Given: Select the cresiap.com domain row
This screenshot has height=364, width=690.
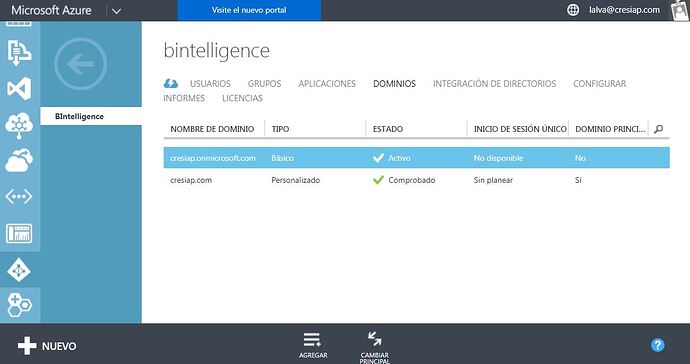Looking at the screenshot, I should [x=416, y=180].
